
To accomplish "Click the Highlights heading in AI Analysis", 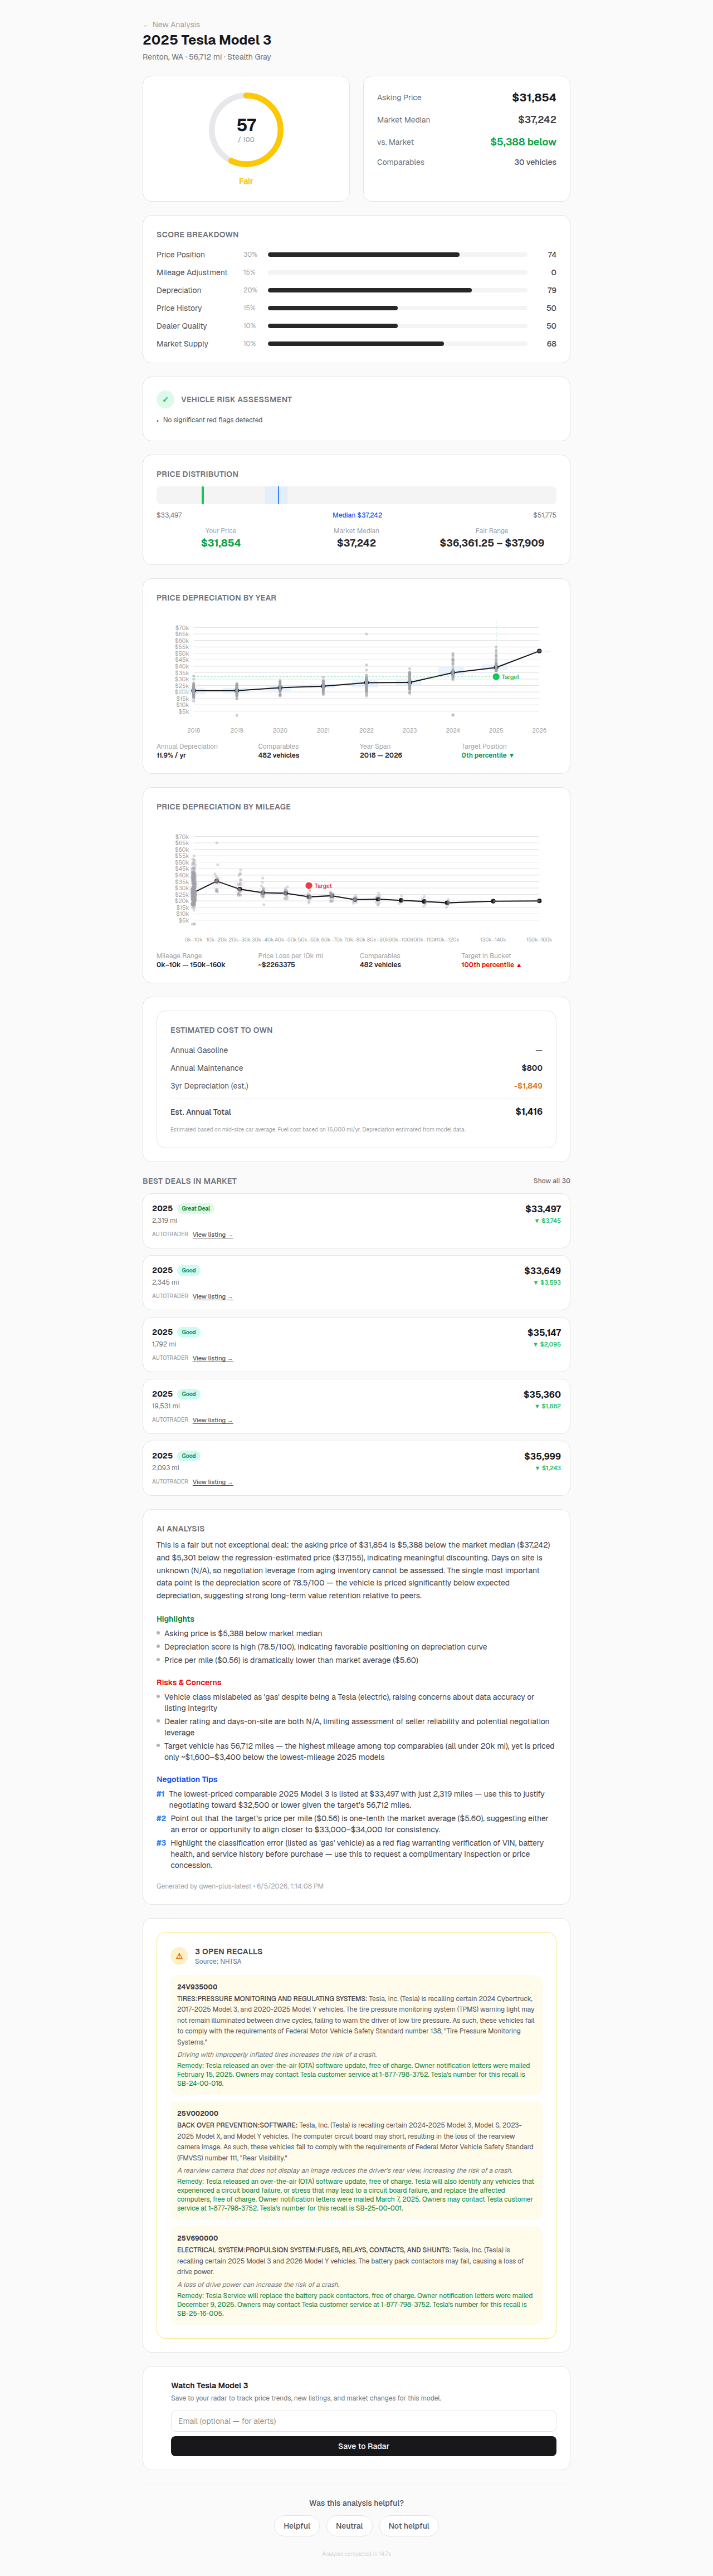I will [x=175, y=1619].
